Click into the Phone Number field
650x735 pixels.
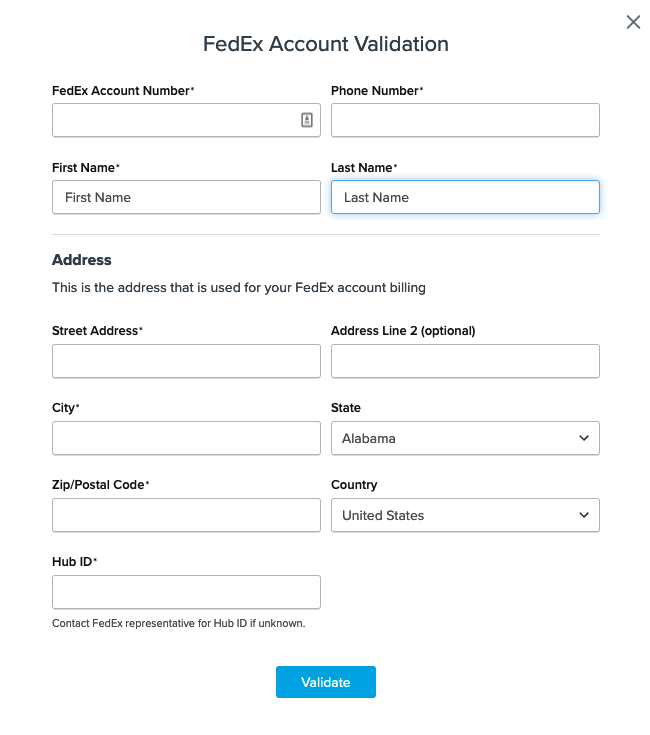[465, 120]
